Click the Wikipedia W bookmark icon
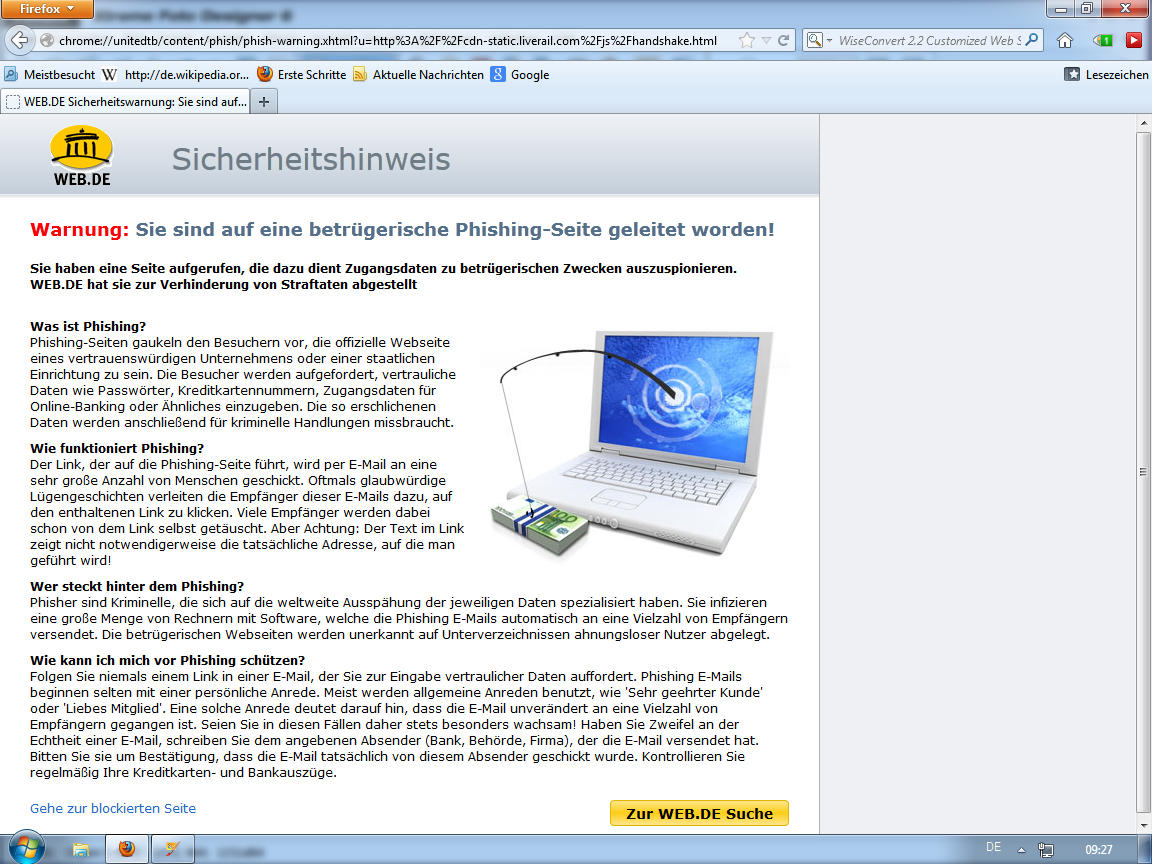This screenshot has height=864, width=1152. point(109,74)
